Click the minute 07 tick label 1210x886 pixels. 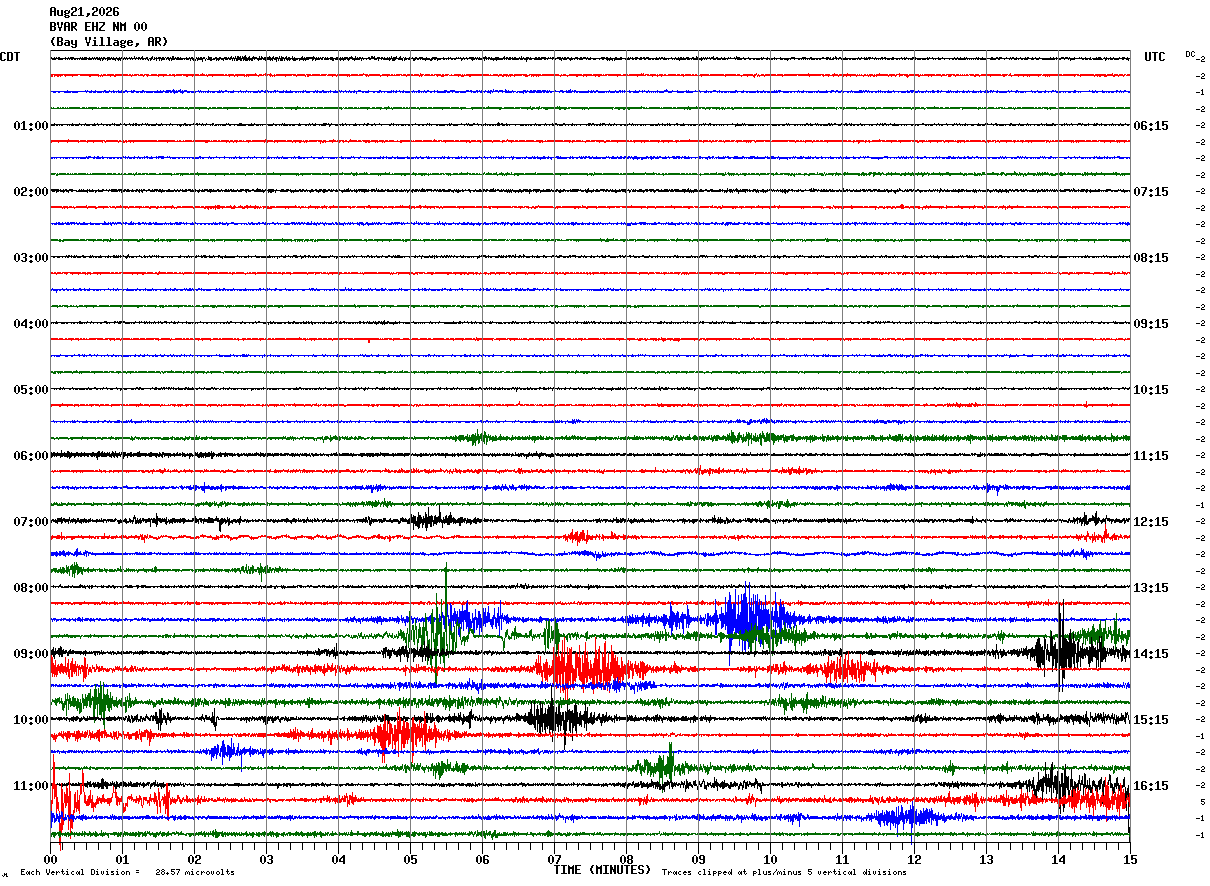coord(554,859)
